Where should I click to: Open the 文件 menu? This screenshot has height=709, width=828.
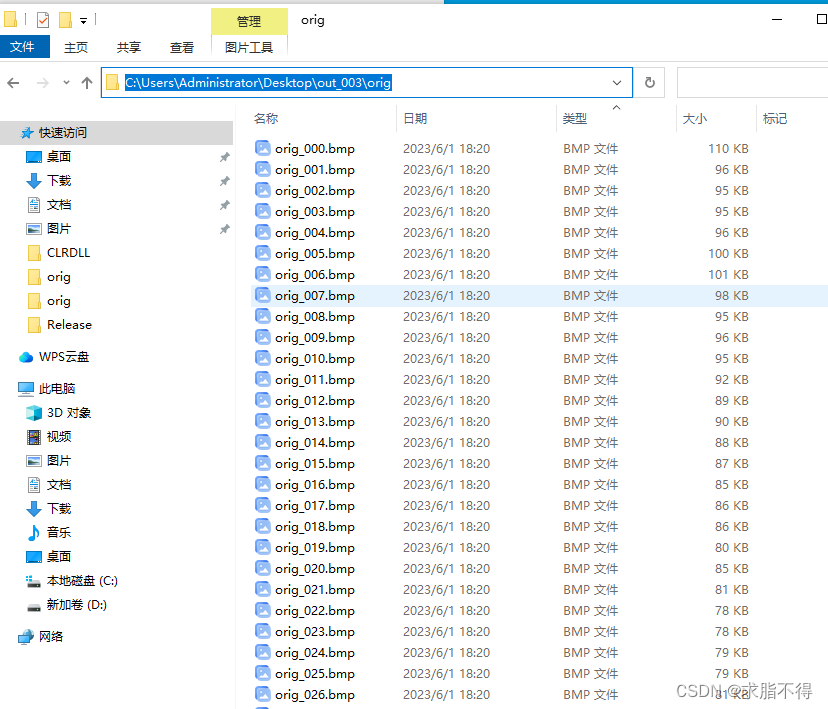pos(24,46)
